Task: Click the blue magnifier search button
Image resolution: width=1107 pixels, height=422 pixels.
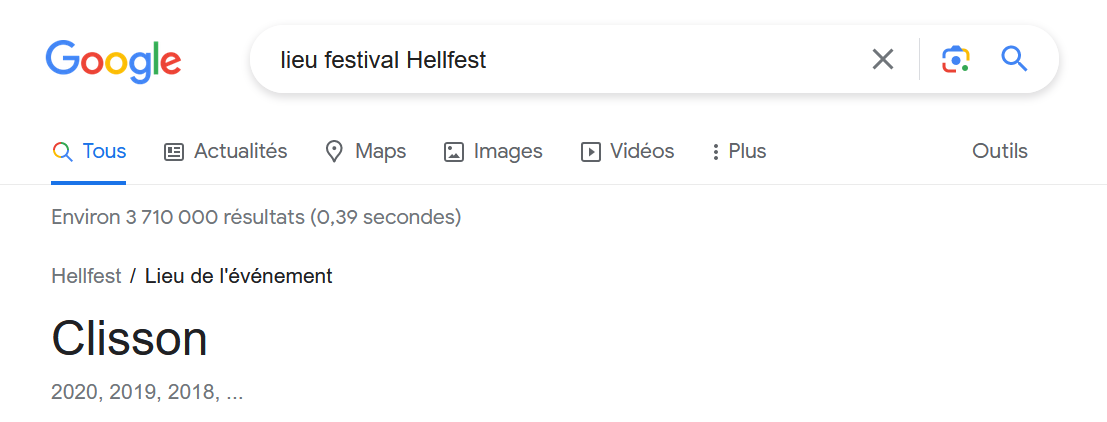Action: point(1015,59)
